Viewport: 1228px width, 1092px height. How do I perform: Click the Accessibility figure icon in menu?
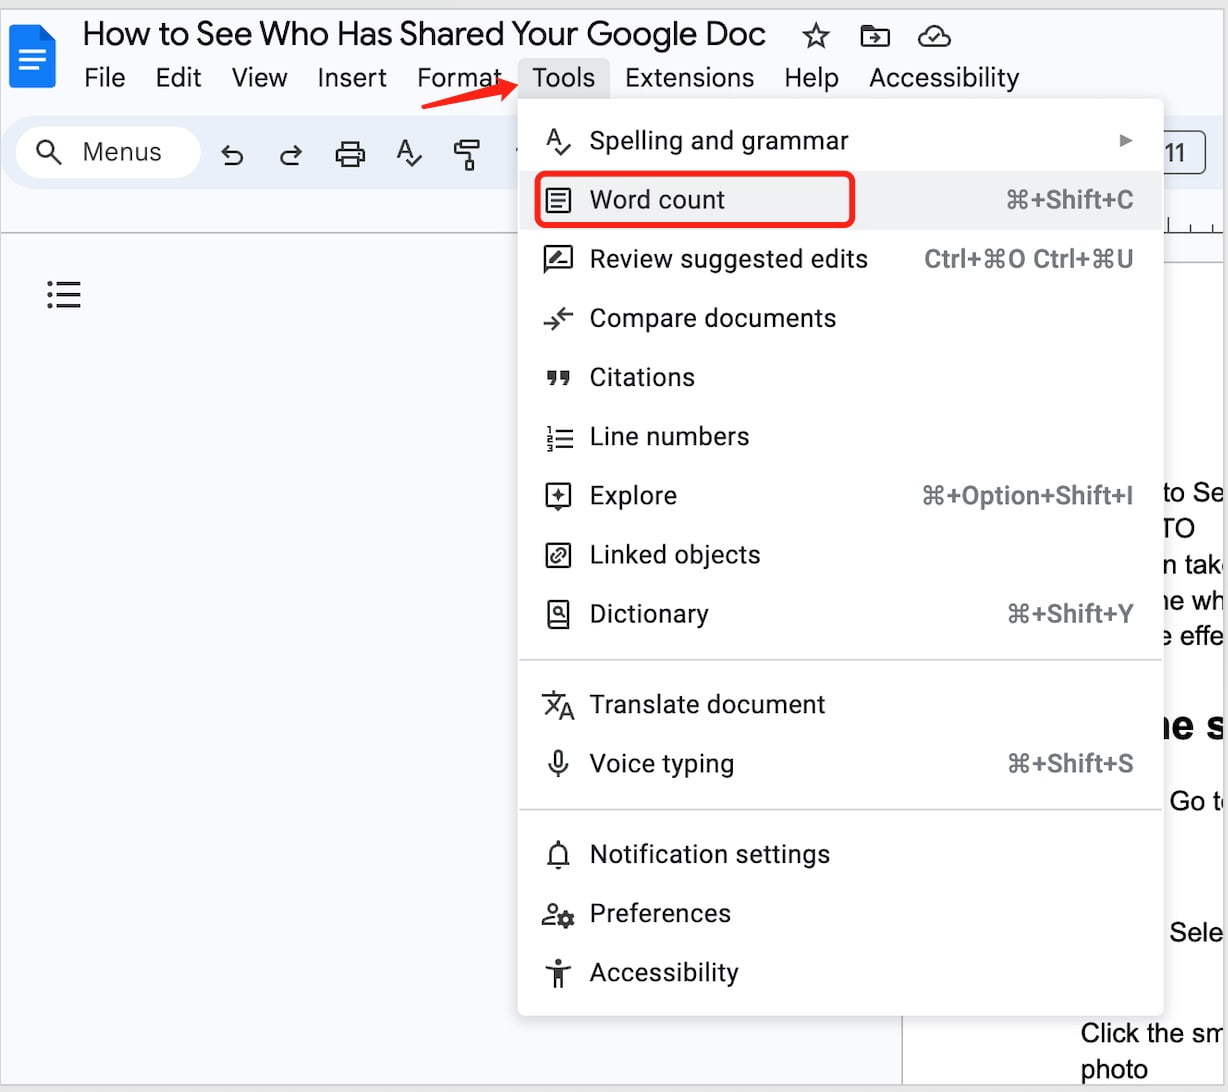tap(557, 973)
